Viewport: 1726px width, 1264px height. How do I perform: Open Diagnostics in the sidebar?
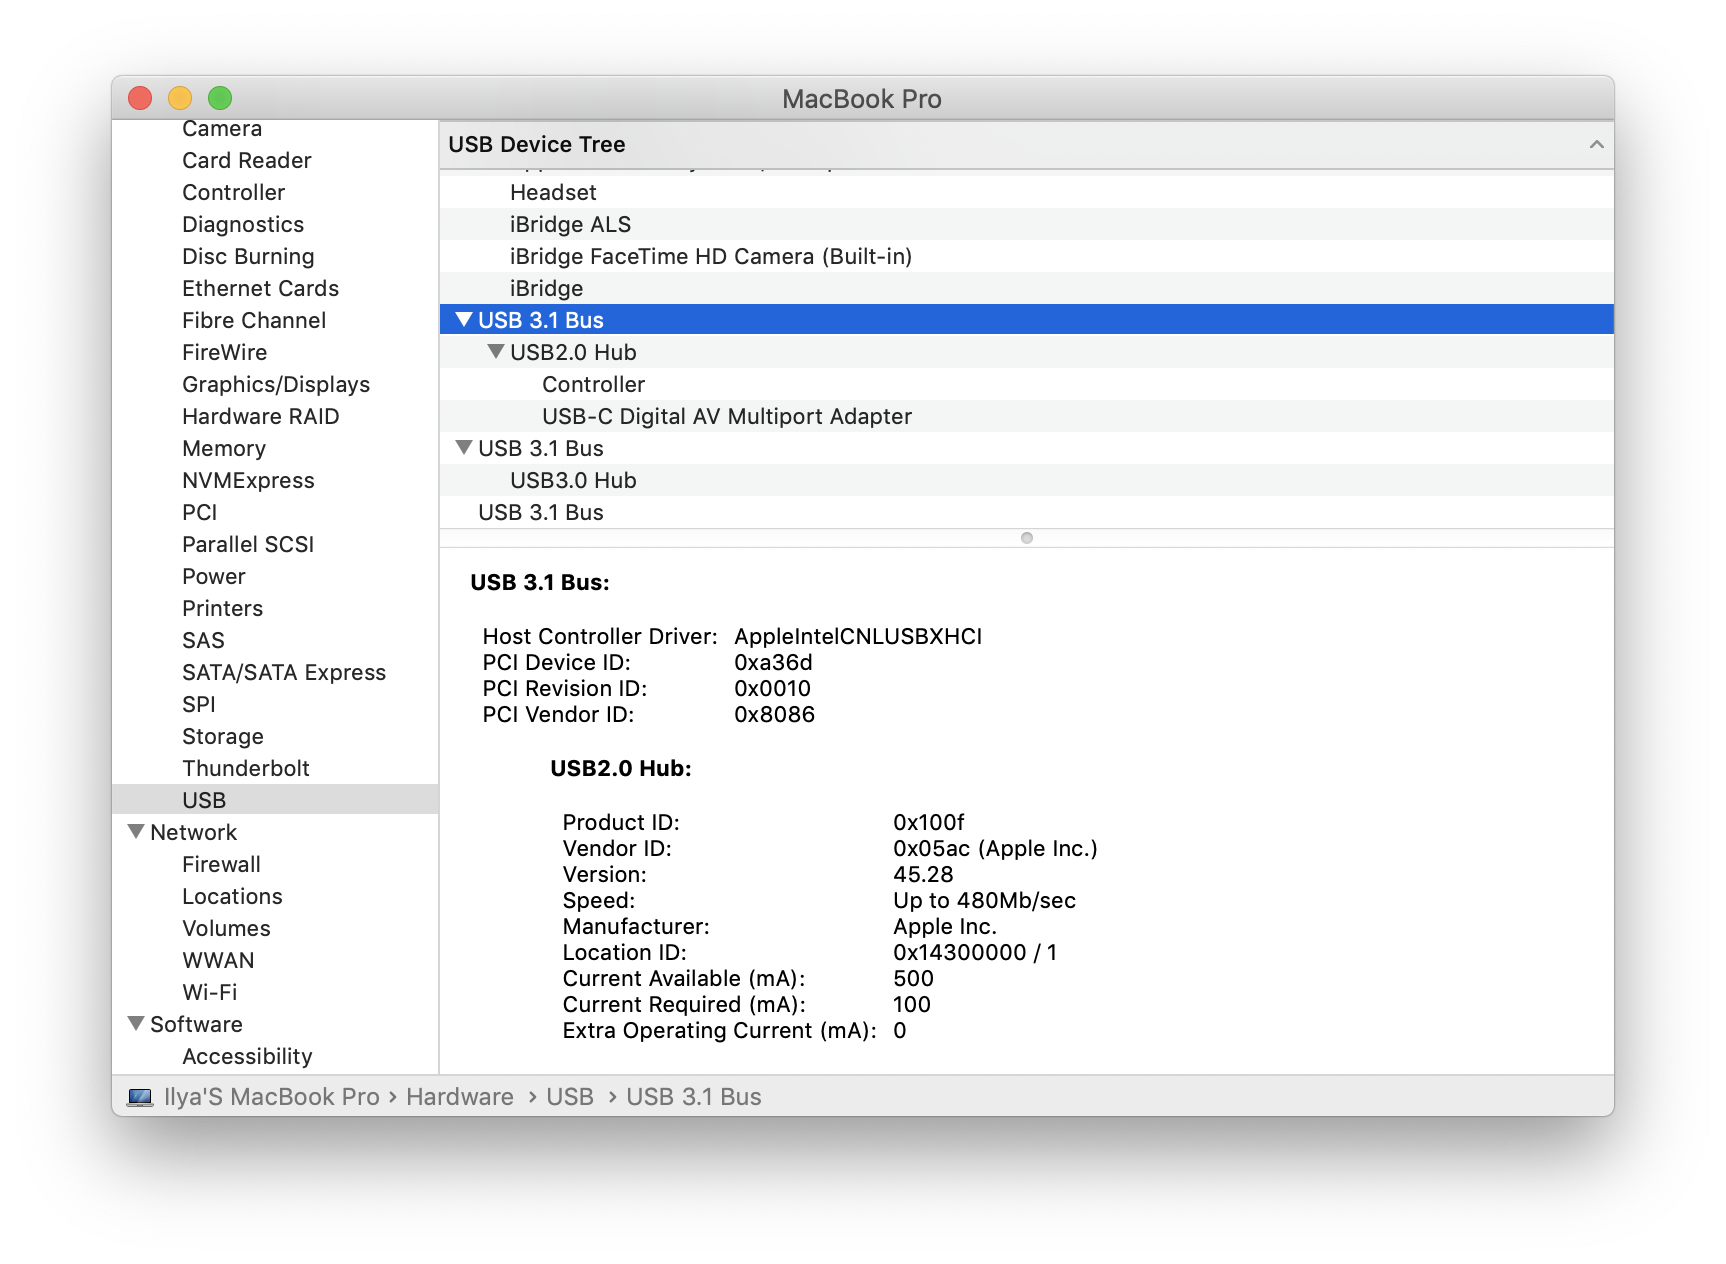point(243,224)
